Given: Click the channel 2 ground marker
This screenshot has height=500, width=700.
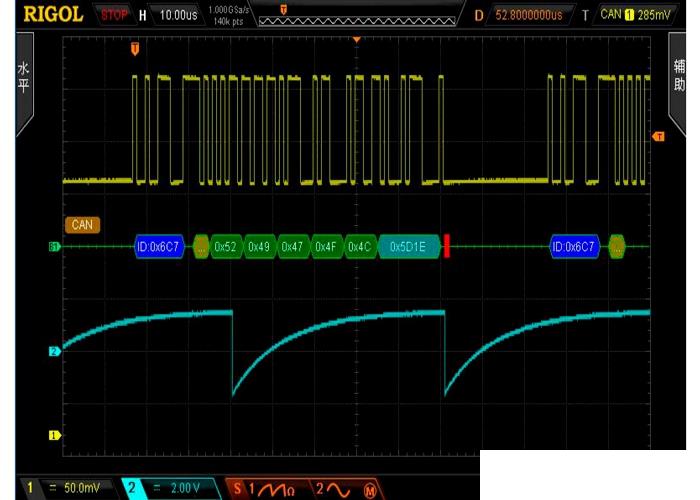Looking at the screenshot, I should pos(55,351).
